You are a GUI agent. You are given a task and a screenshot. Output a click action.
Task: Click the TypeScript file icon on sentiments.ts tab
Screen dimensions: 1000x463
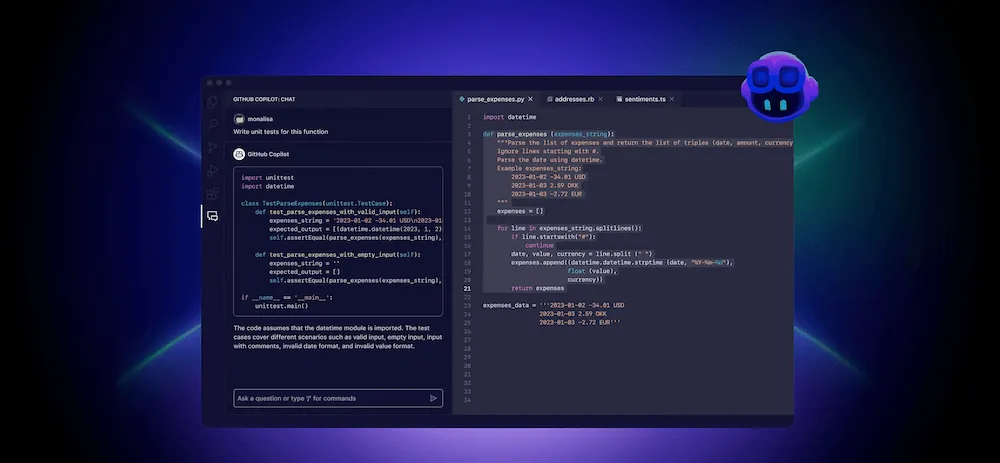point(619,99)
